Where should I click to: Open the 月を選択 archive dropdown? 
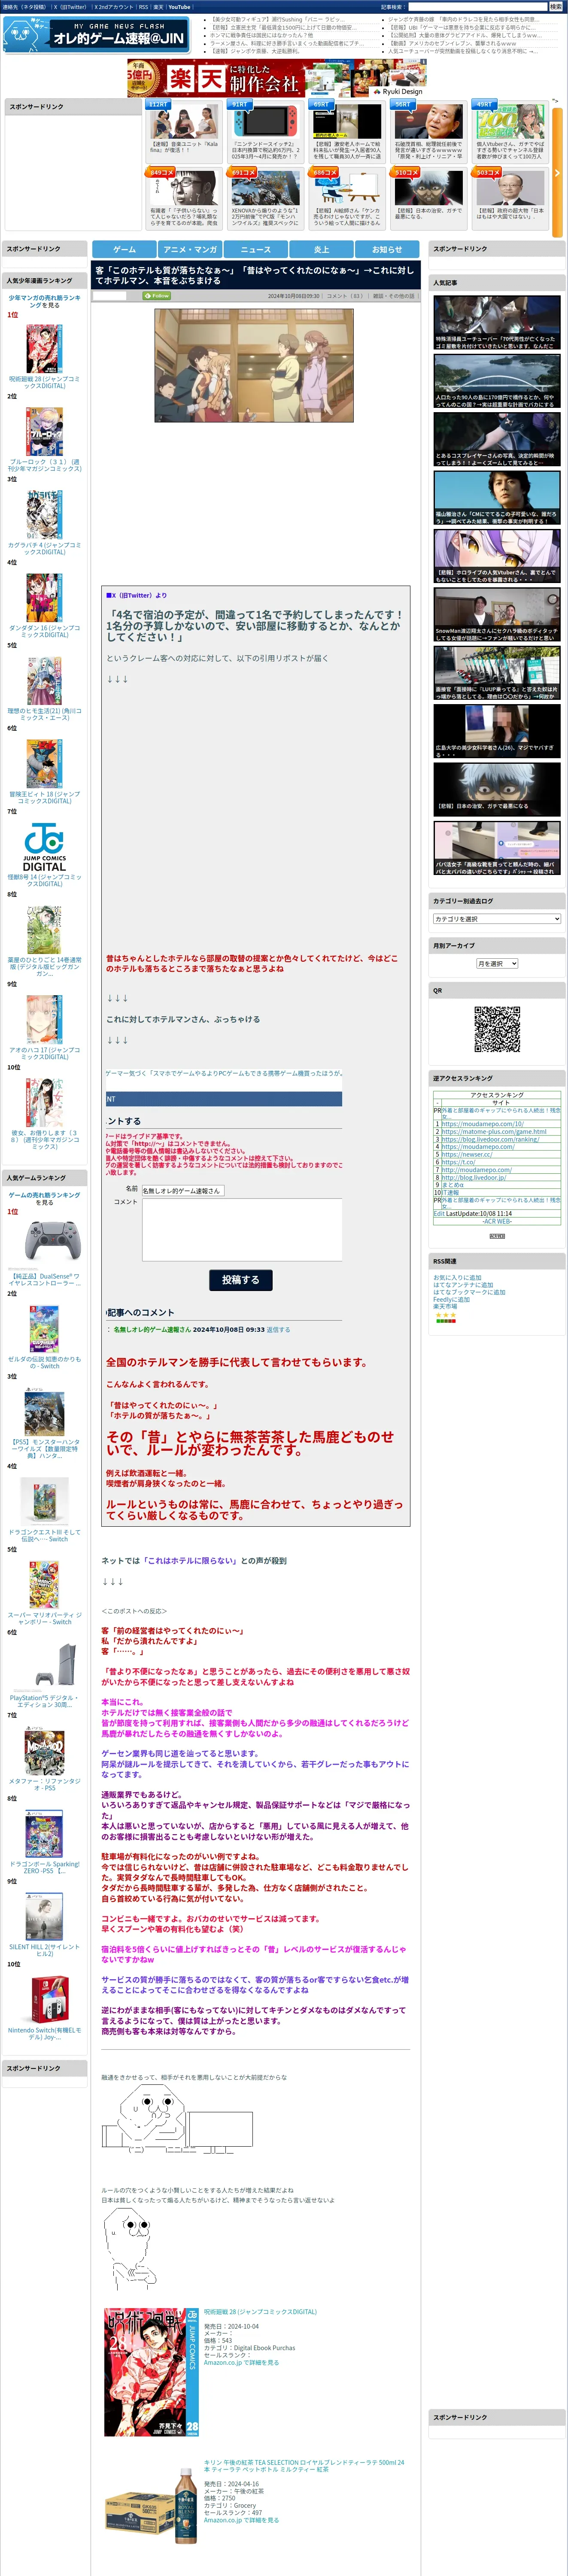(x=497, y=963)
